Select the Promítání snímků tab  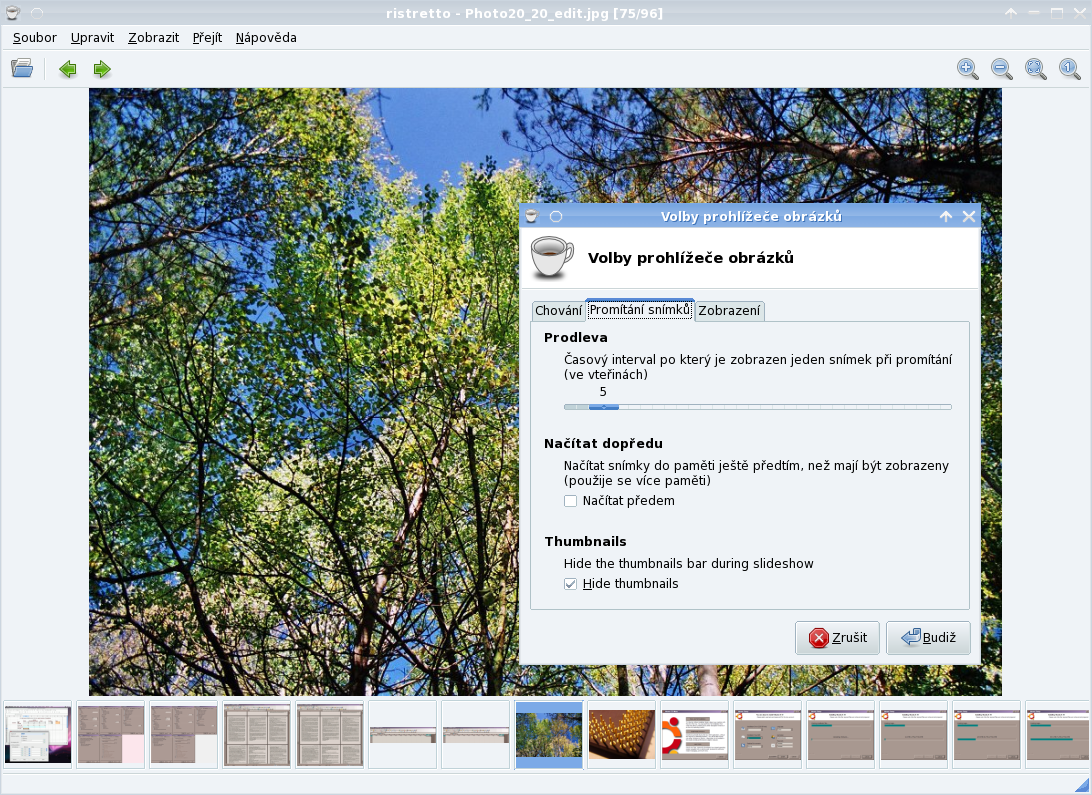[640, 309]
